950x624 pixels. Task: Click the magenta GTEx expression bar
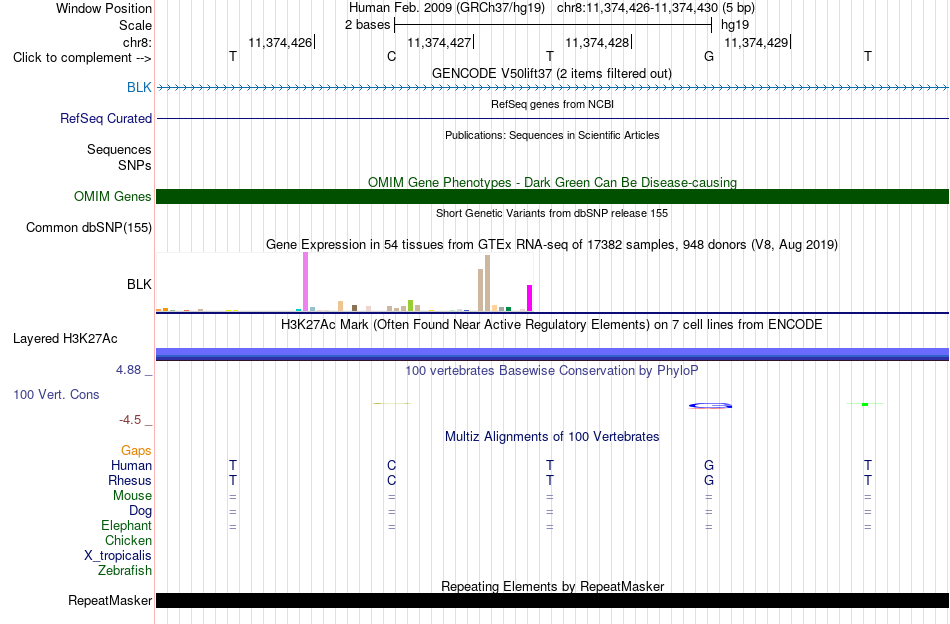[x=530, y=298]
